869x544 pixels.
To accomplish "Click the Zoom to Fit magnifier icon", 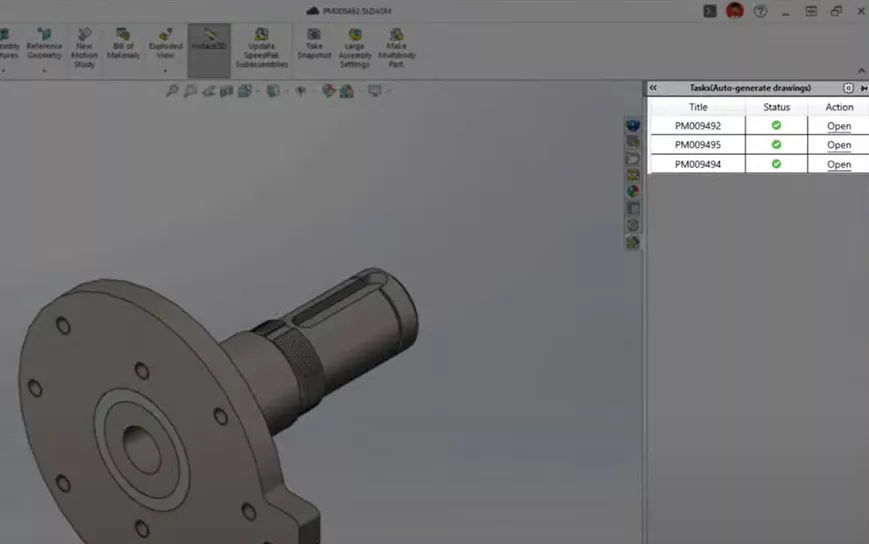I will pyautogui.click(x=172, y=91).
